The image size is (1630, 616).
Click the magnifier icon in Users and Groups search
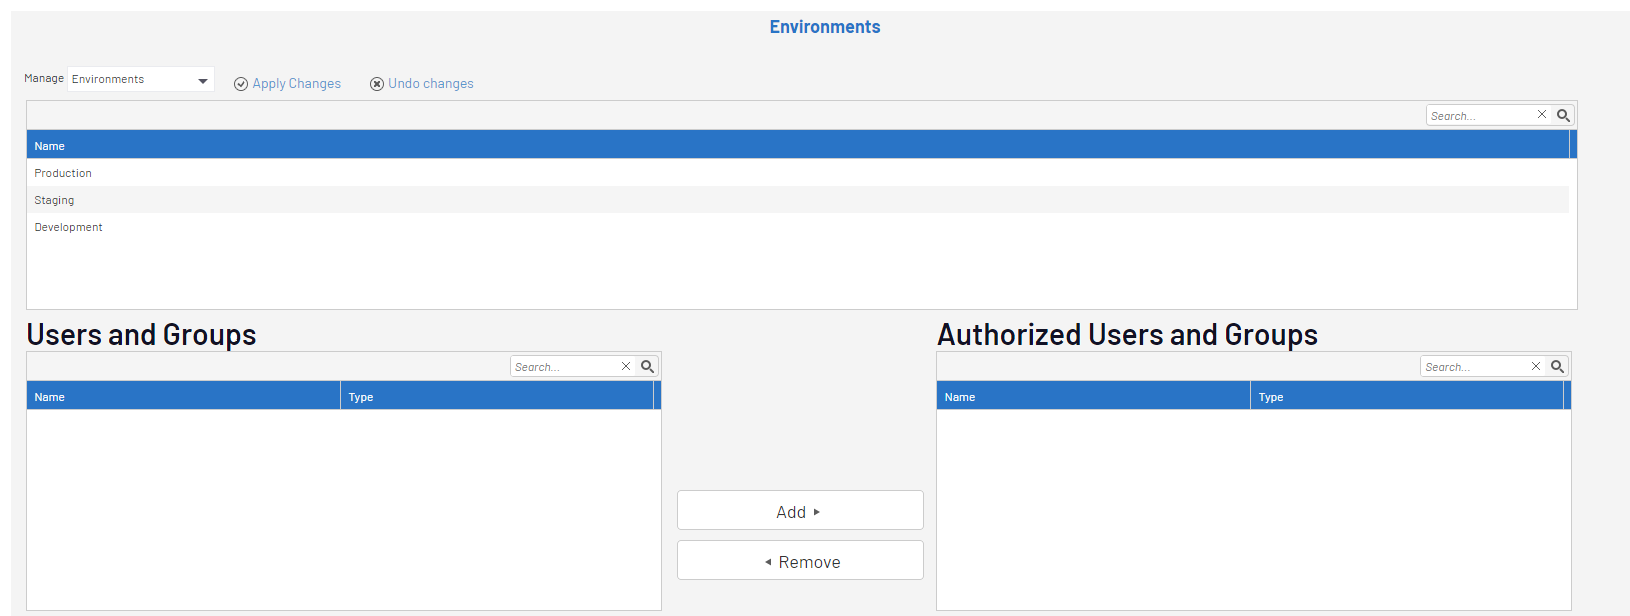[x=647, y=367]
